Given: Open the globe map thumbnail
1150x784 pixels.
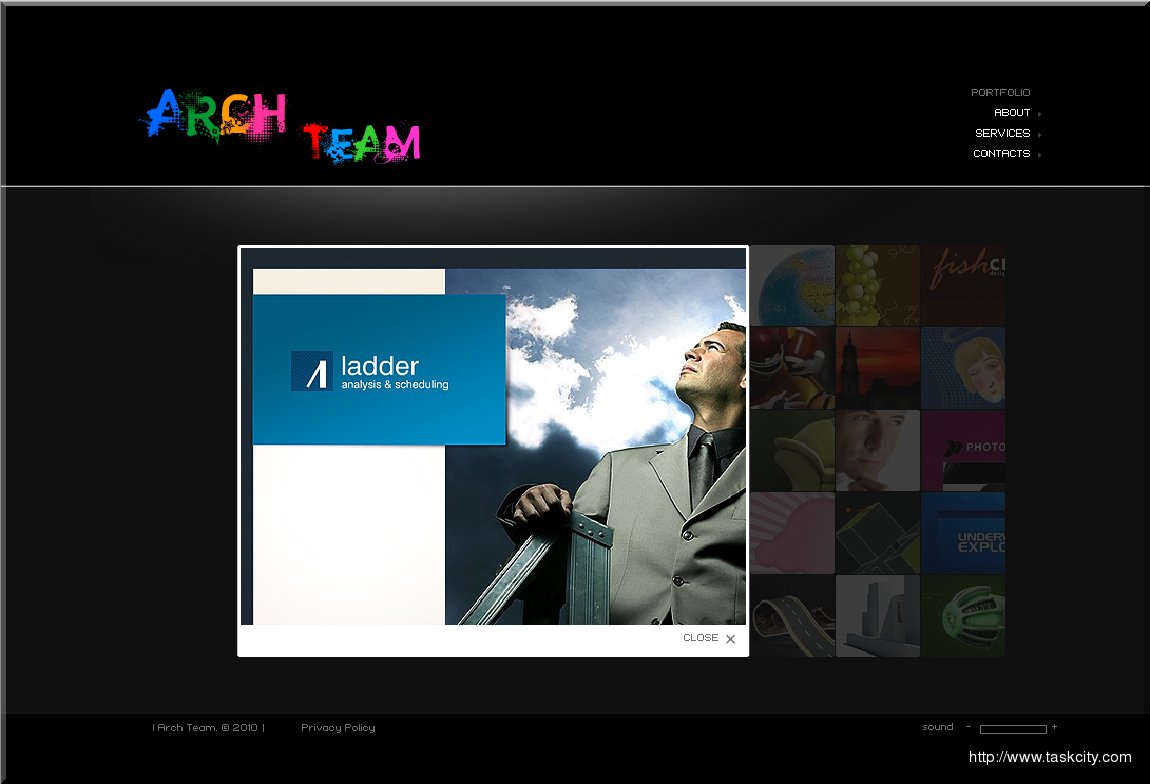Looking at the screenshot, I should click(x=792, y=285).
